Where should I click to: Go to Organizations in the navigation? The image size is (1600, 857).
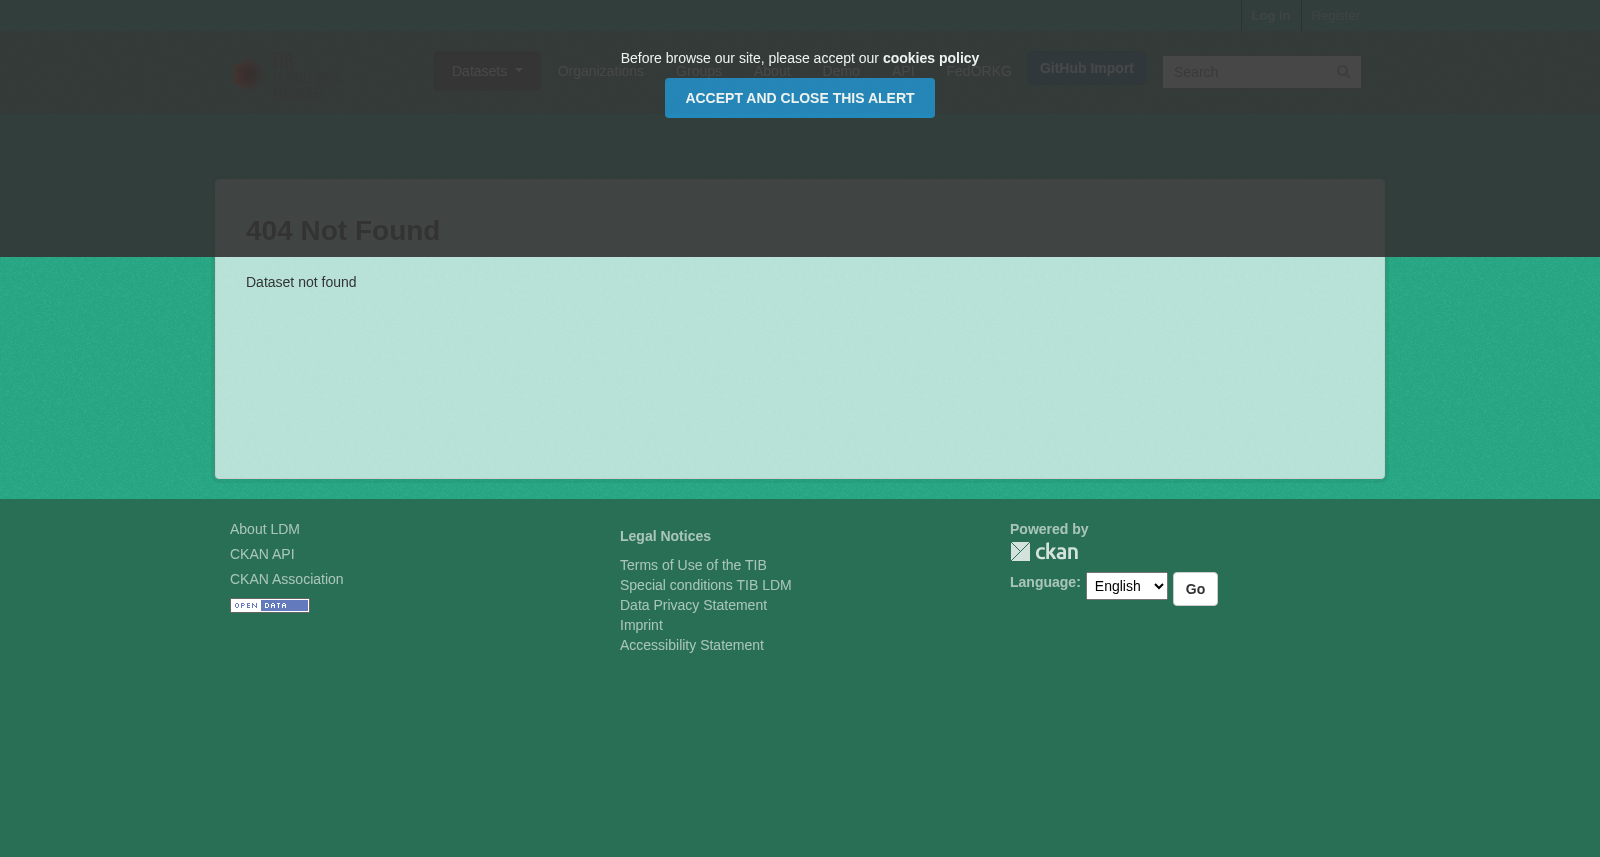(x=600, y=71)
